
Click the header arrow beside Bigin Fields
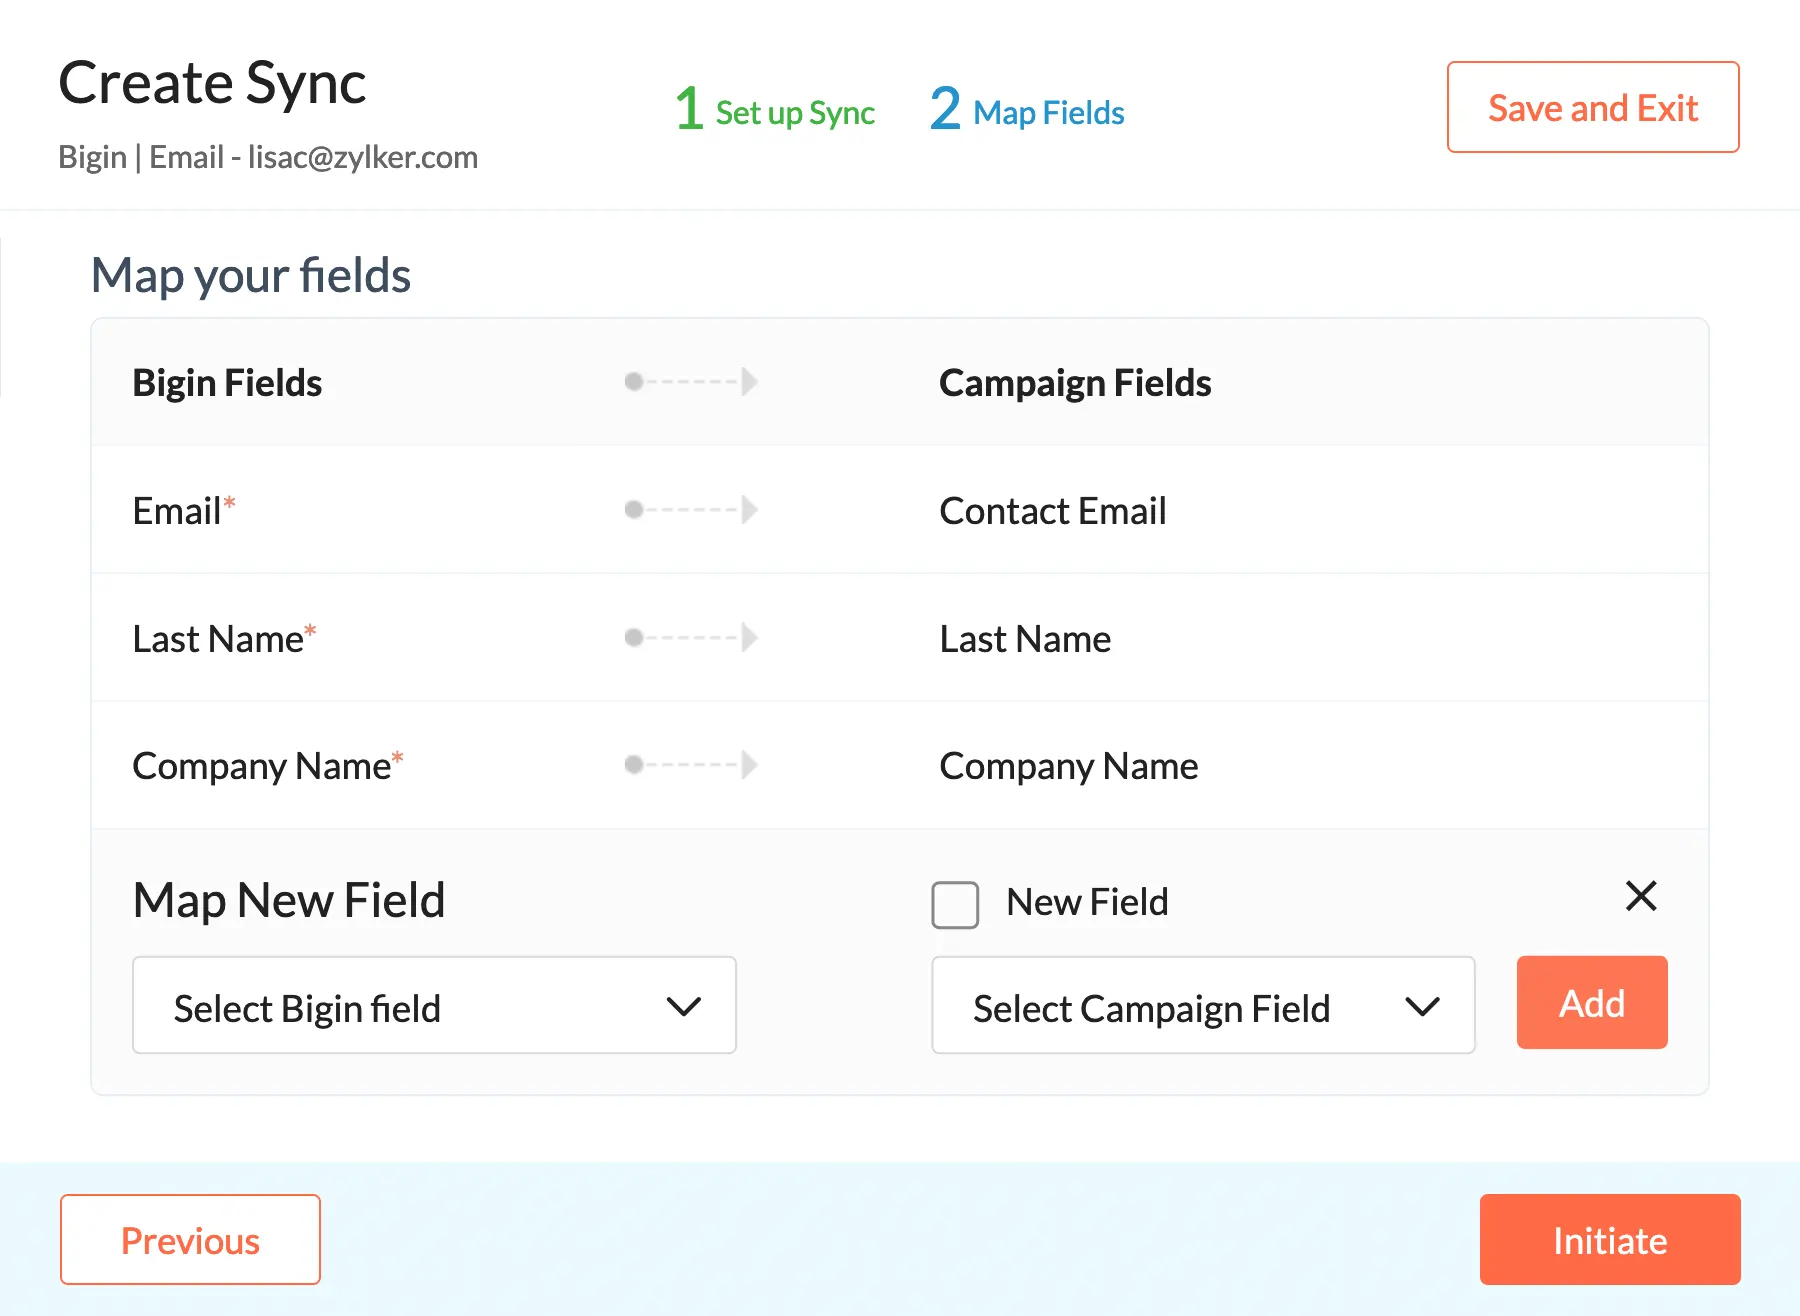pyautogui.click(x=691, y=382)
